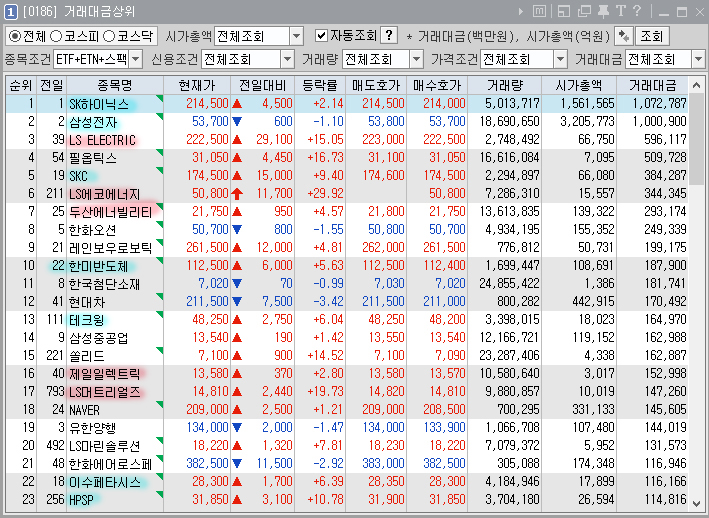
Task: Click the 조회 button
Action: 652,36
